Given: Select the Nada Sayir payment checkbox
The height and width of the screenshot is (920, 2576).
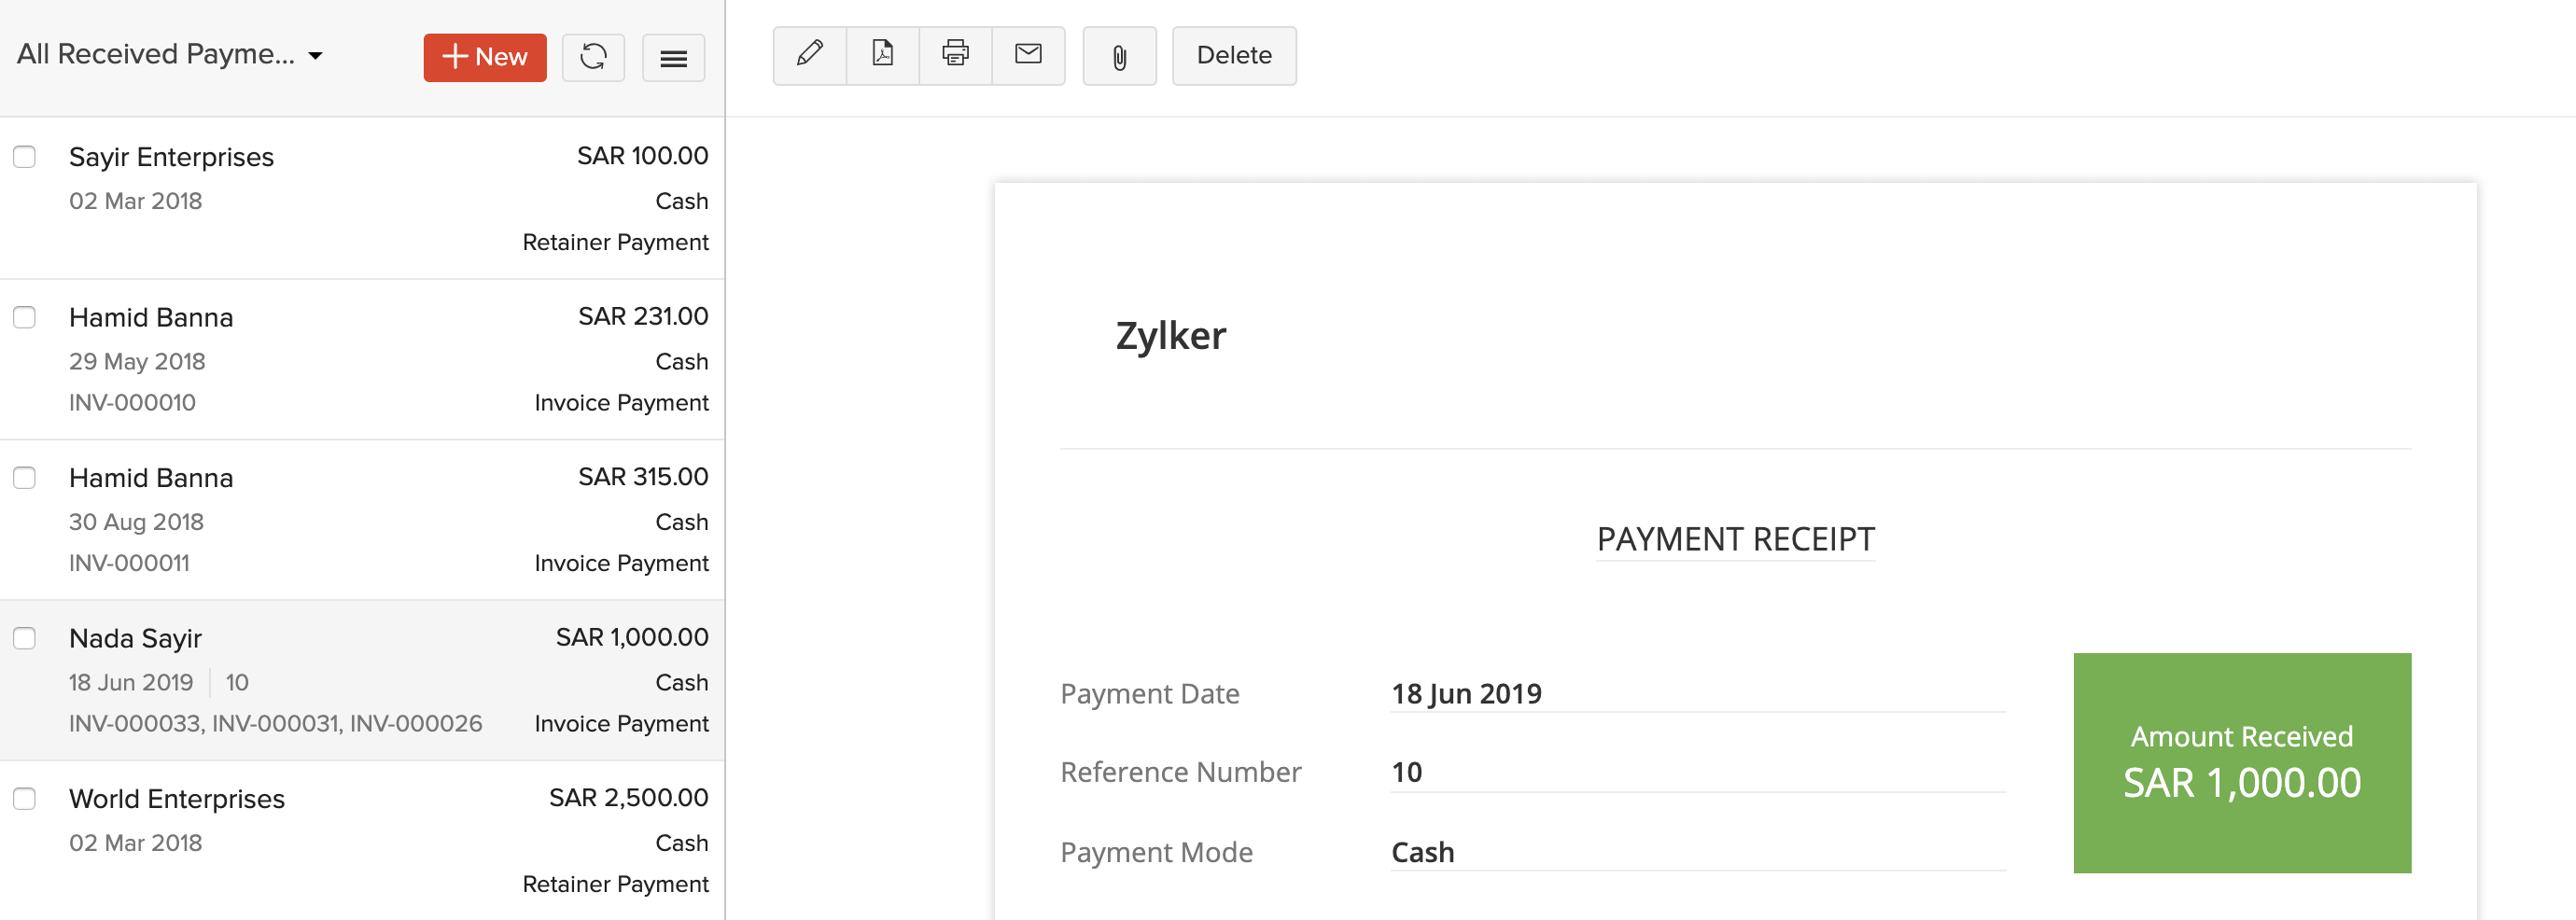Looking at the screenshot, I should pos(25,638).
